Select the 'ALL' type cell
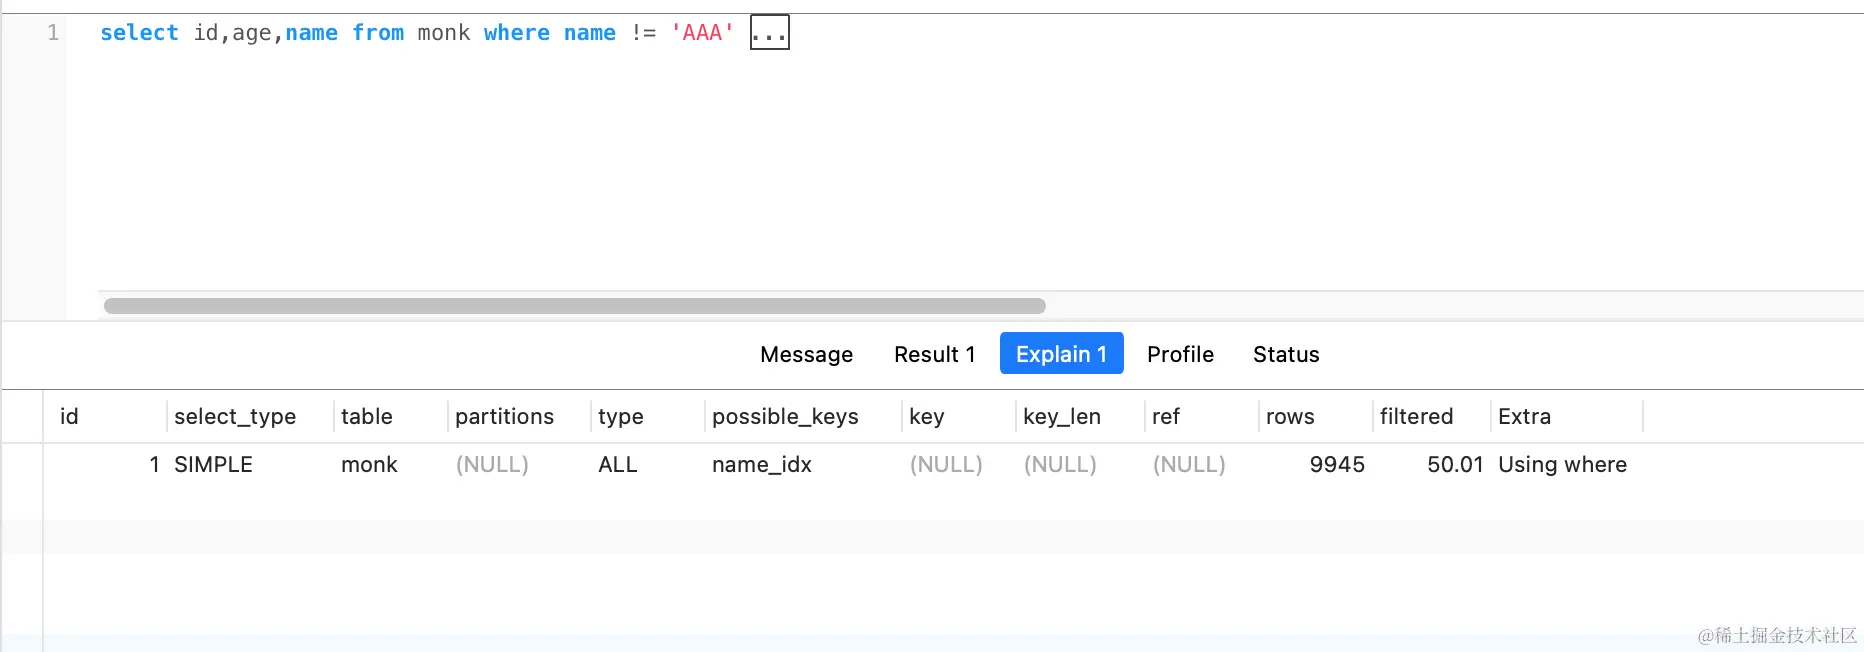Screen dimensions: 1864x652 click(x=618, y=464)
